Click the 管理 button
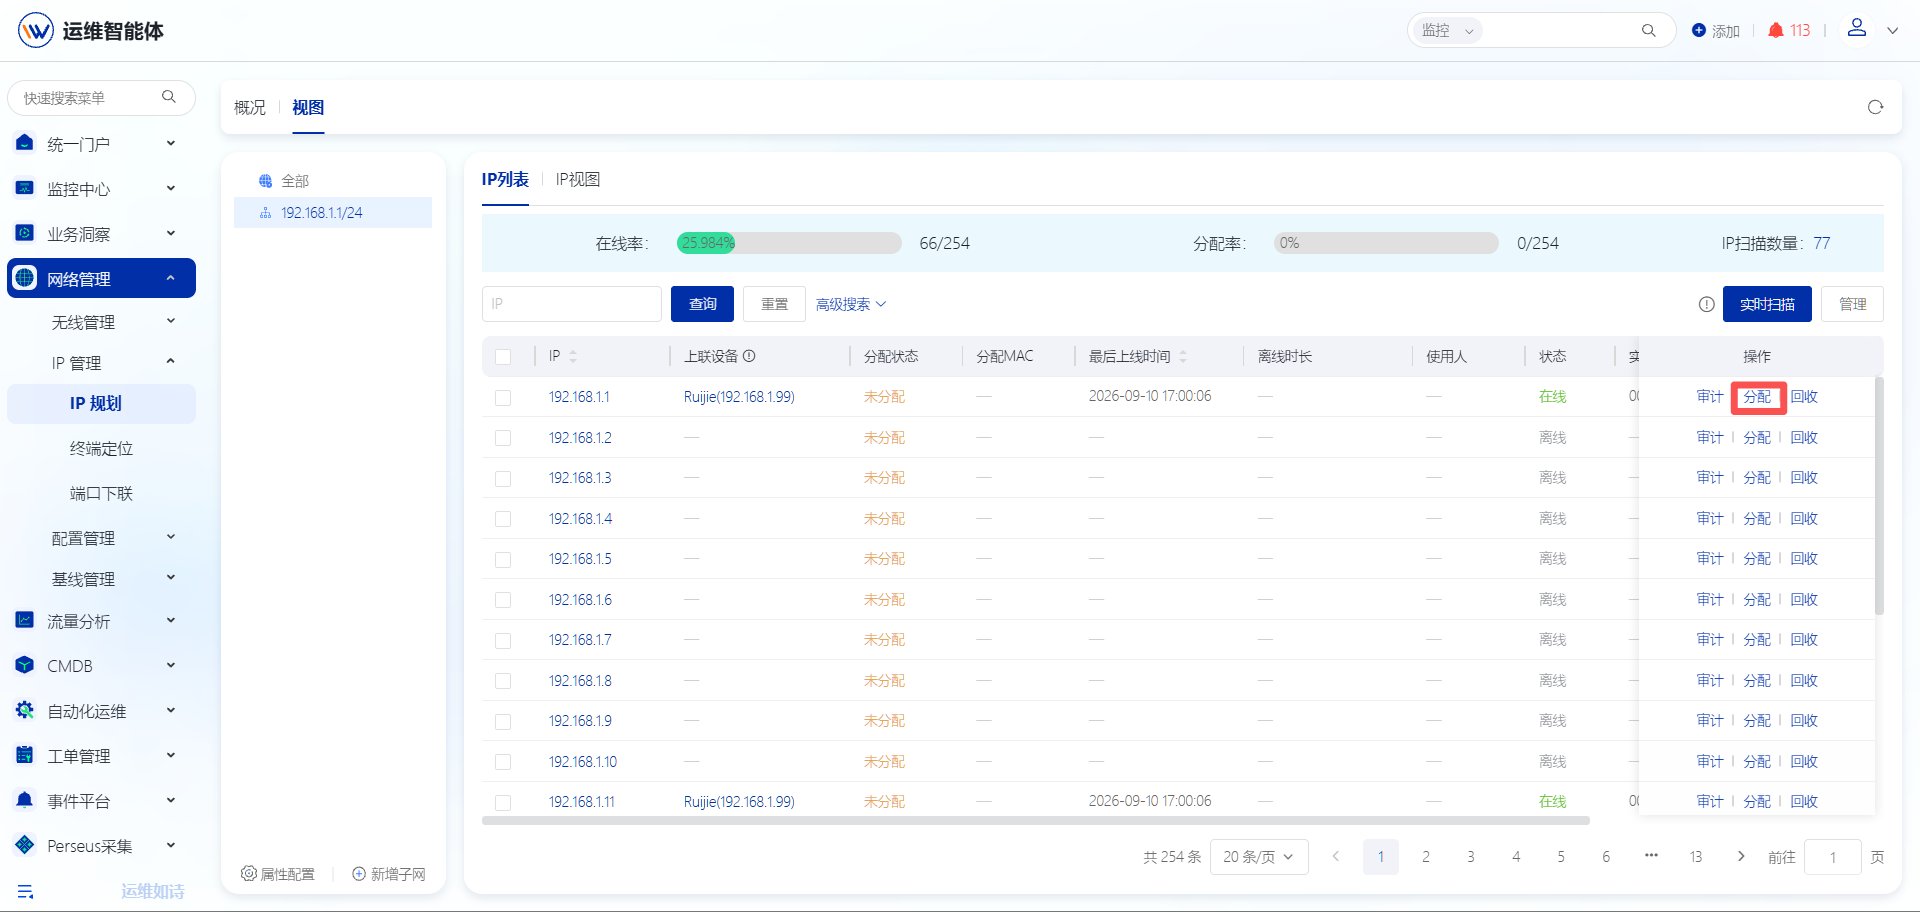Screen dimensions: 1920x912 [1852, 304]
